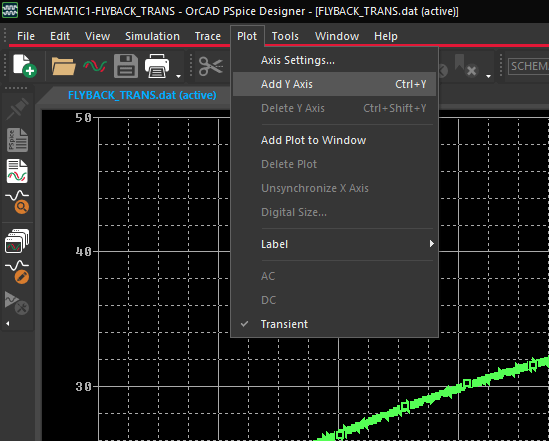Viewport: 549px width, 441px height.
Task: Click the SCHEM... combo box in toolbar
Action: click(528, 66)
